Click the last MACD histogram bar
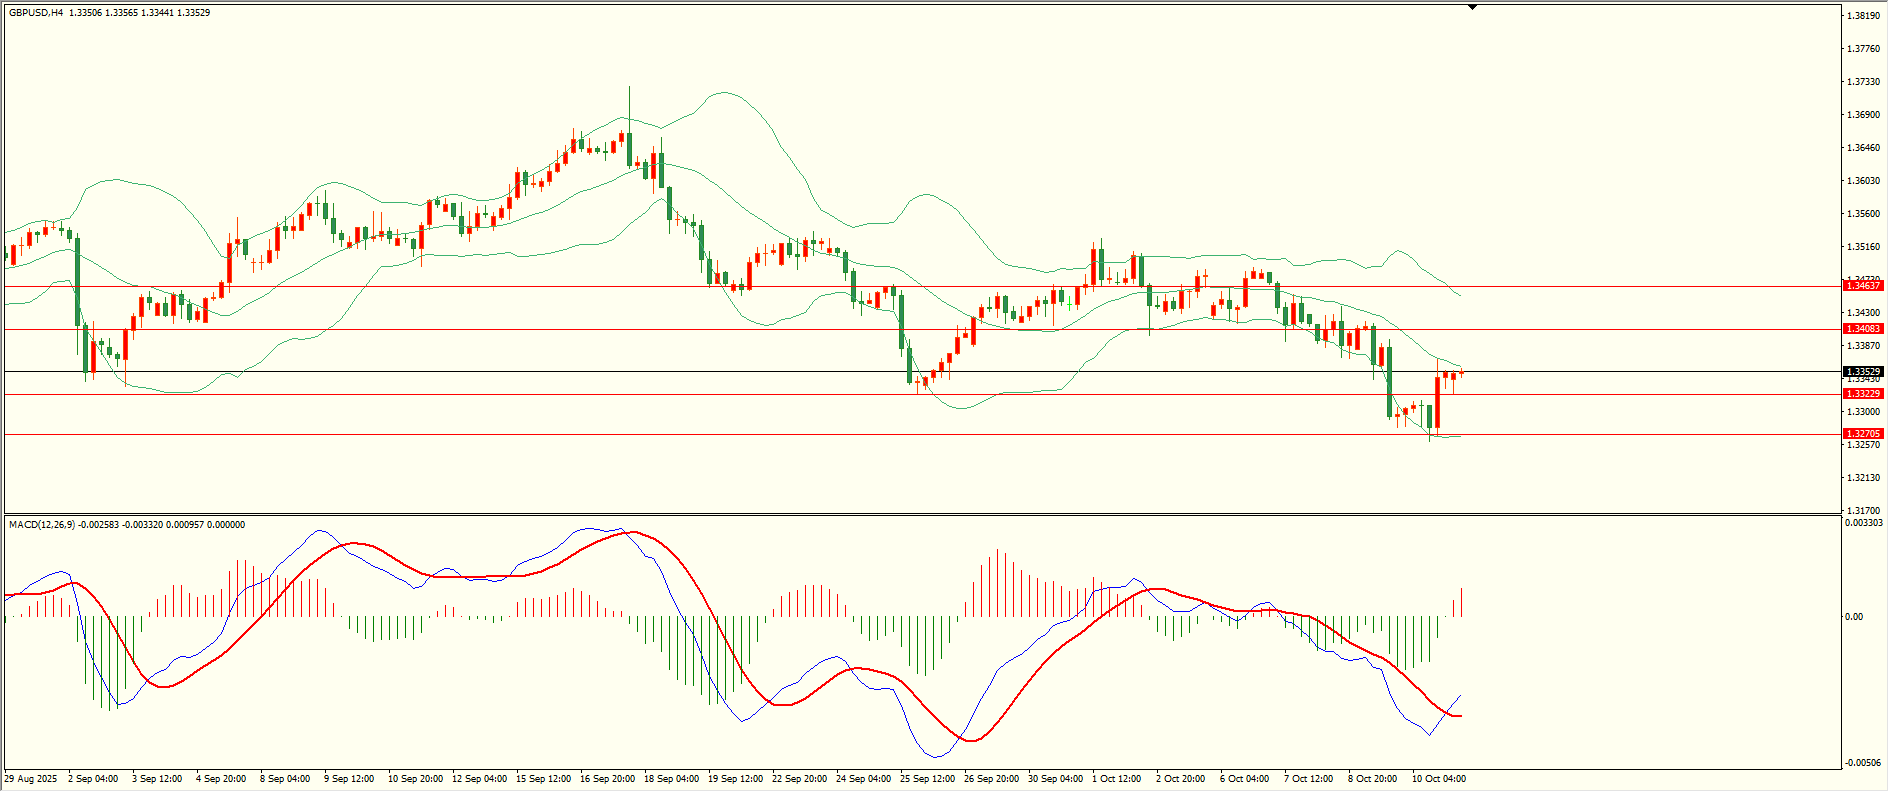Viewport: 1889px width, 792px height. click(1462, 602)
